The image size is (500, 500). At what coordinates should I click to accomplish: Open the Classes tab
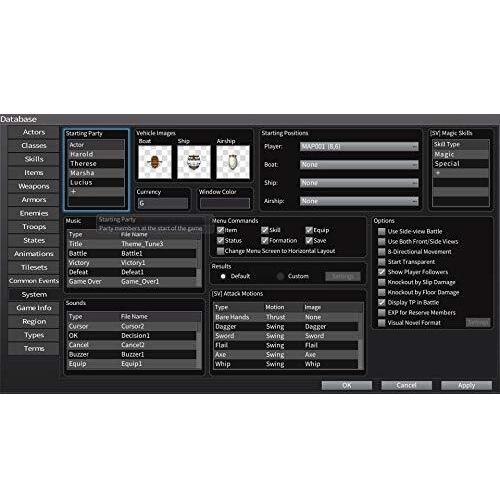tap(34, 146)
